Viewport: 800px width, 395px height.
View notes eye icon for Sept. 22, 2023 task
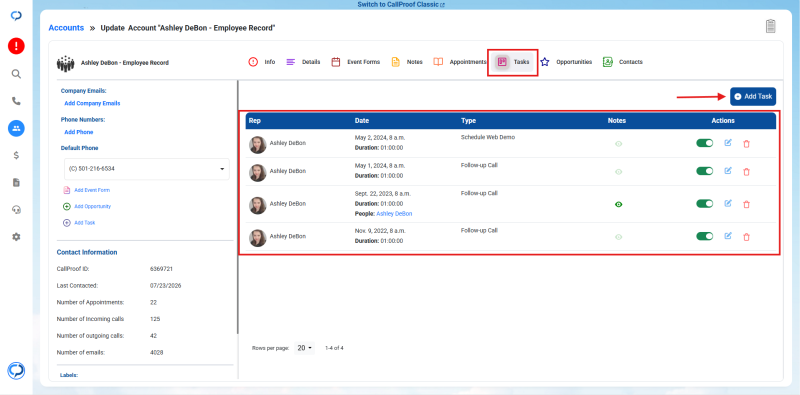coord(618,204)
